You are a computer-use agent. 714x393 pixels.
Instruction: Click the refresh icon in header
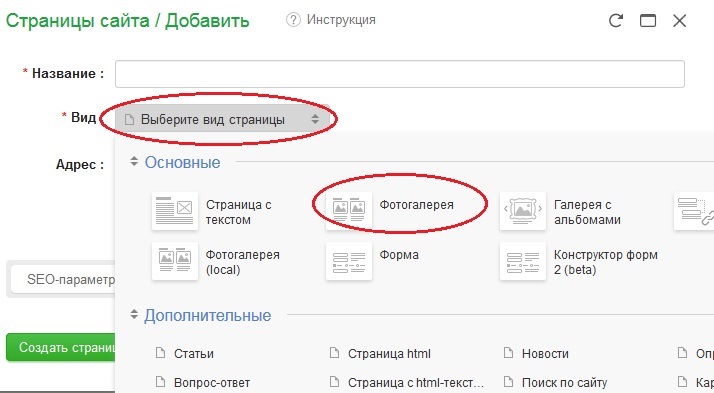pos(616,20)
